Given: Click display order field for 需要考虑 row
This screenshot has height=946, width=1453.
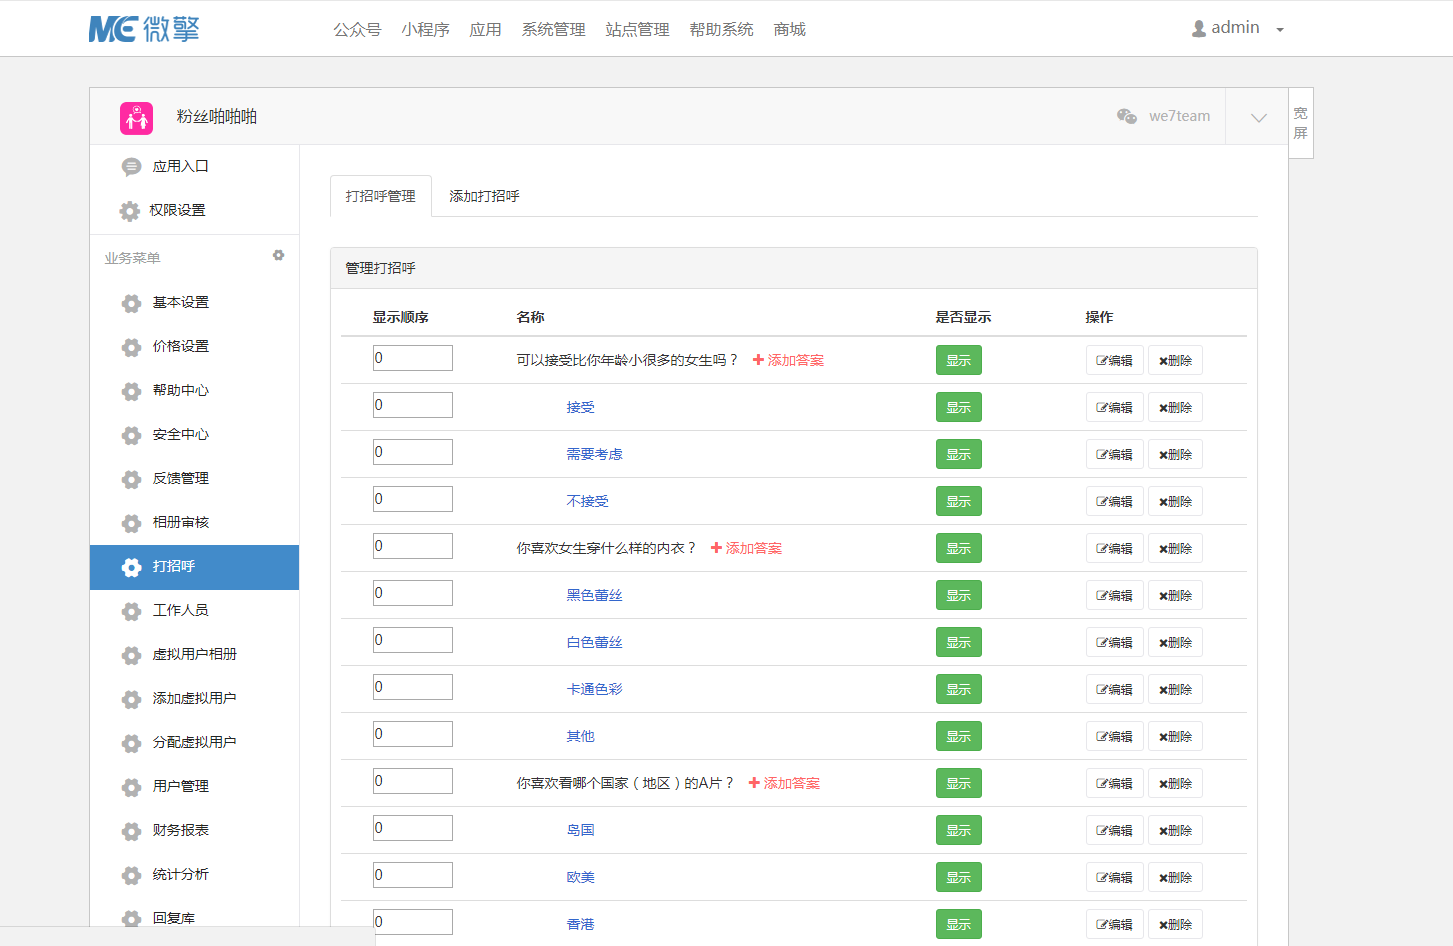Looking at the screenshot, I should [413, 452].
